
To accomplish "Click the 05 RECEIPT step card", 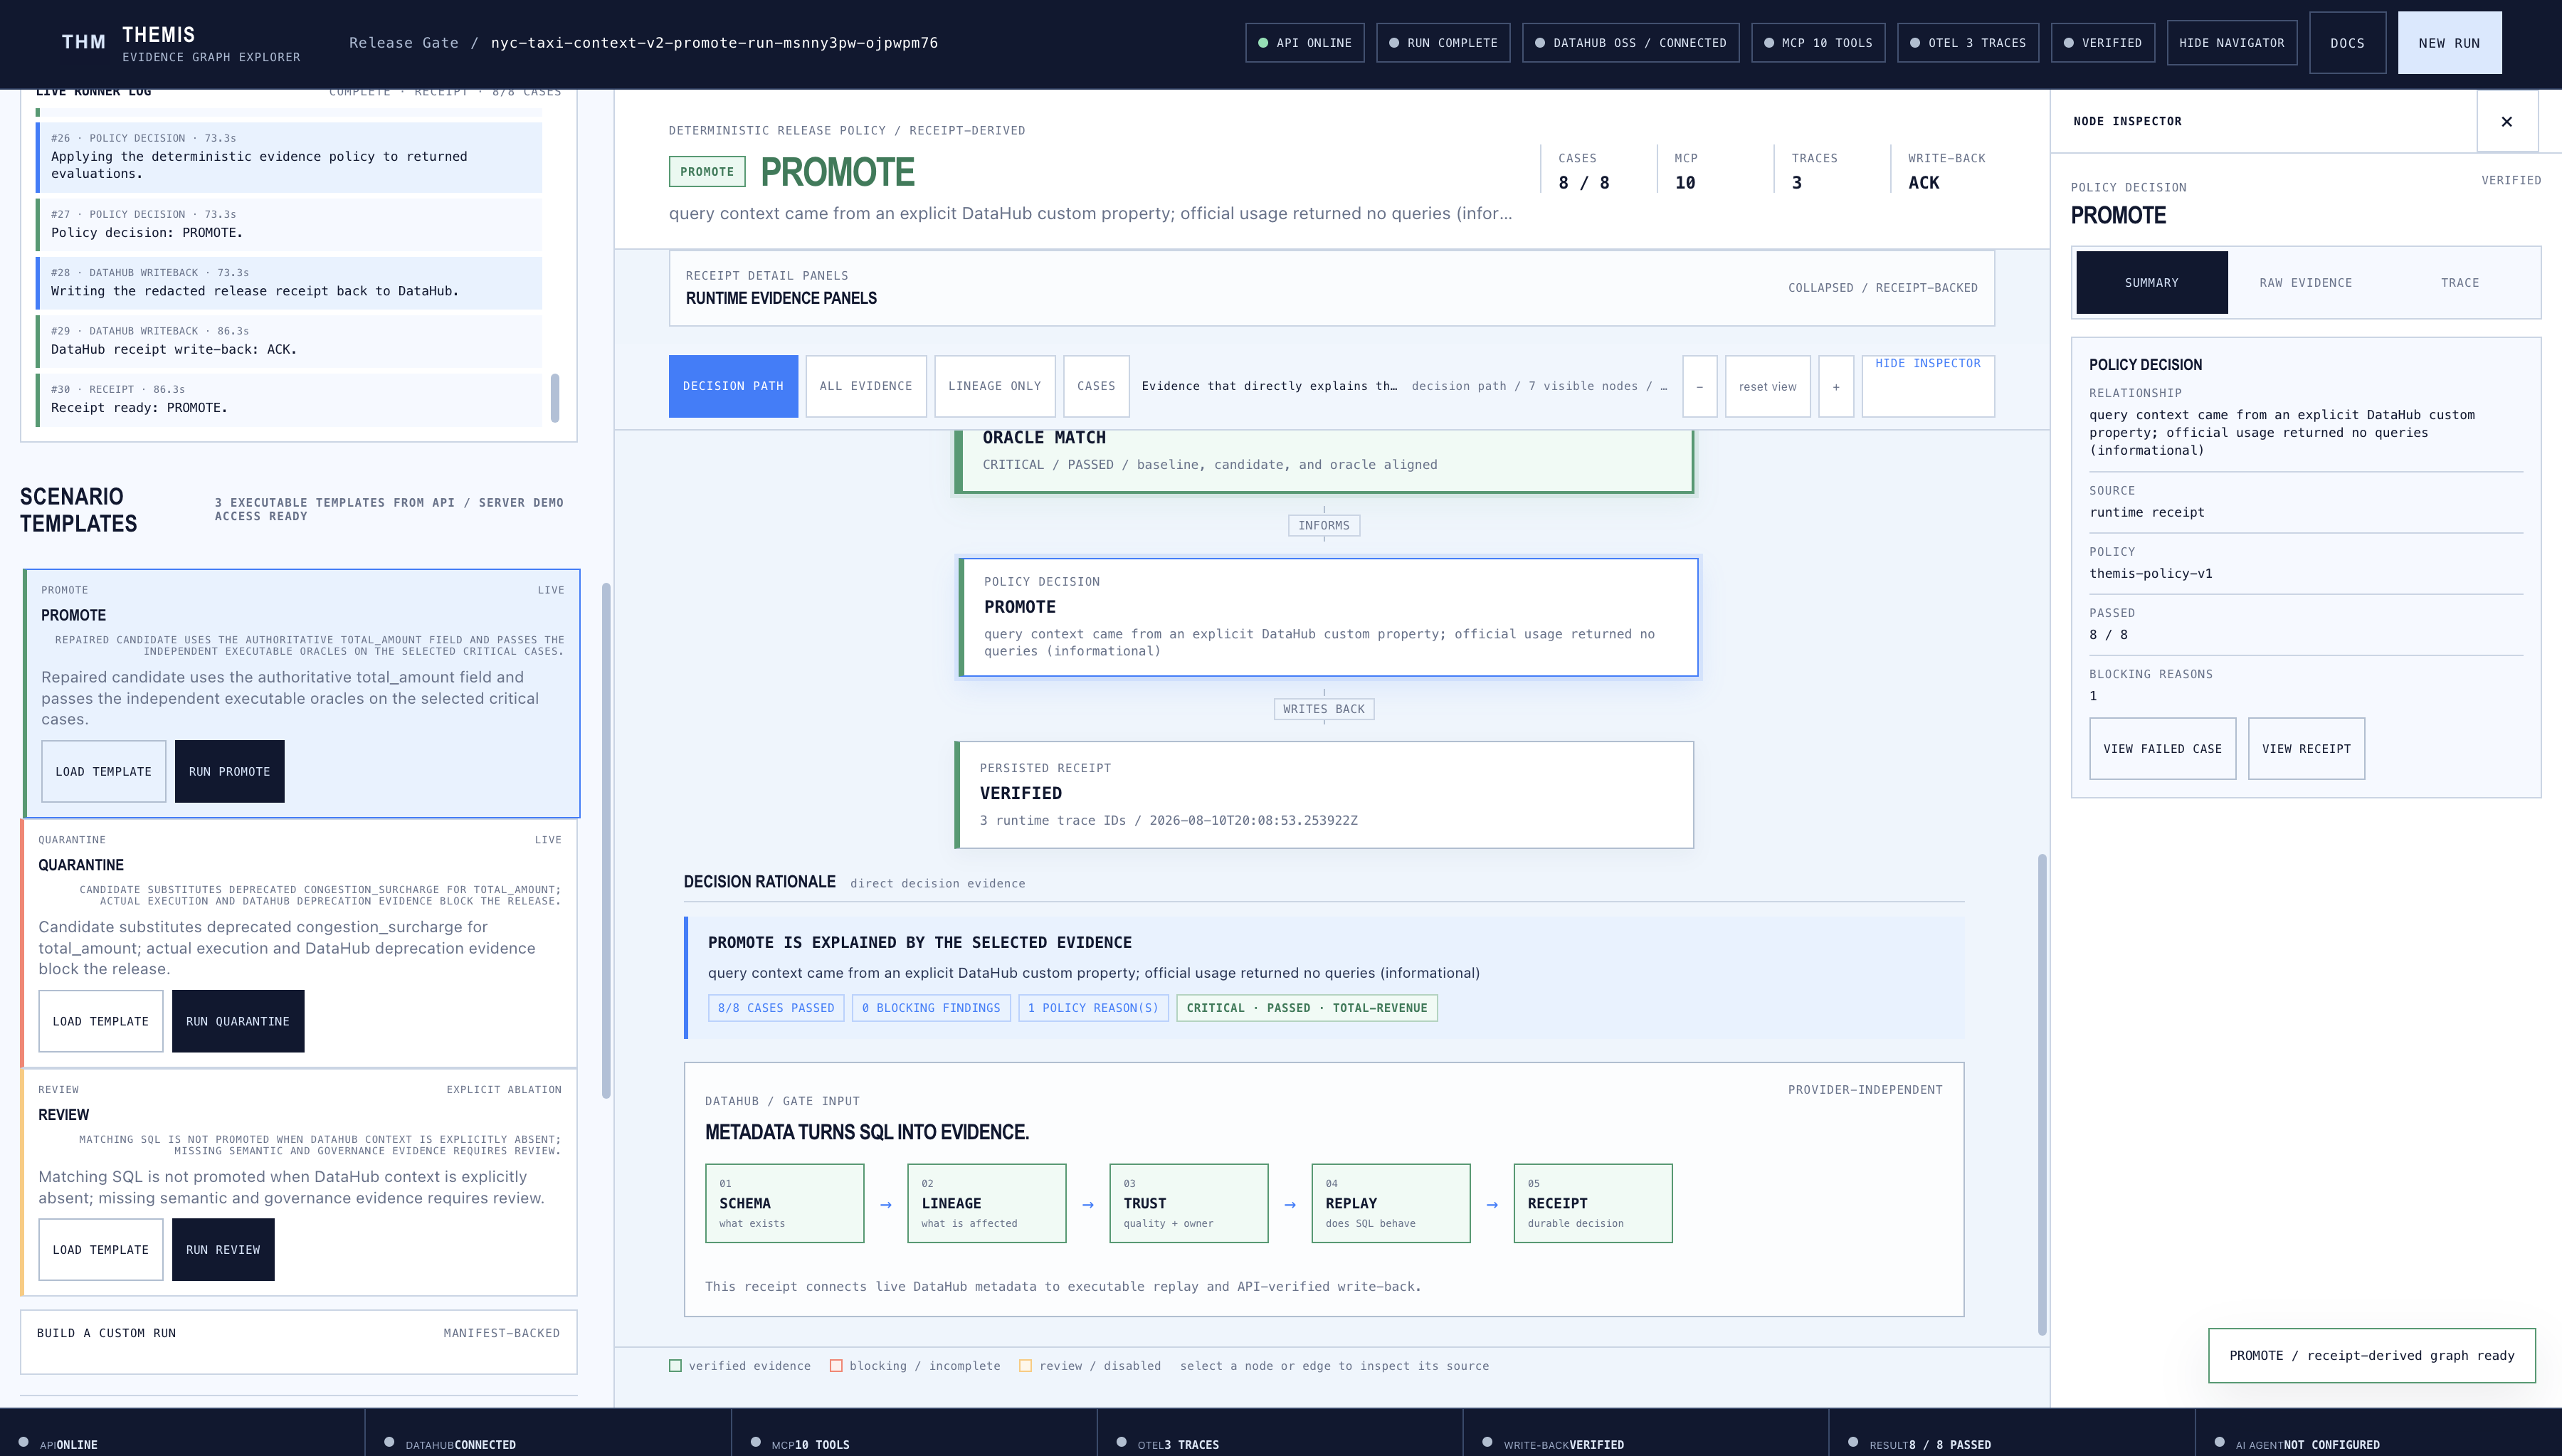I will 1592,1203.
